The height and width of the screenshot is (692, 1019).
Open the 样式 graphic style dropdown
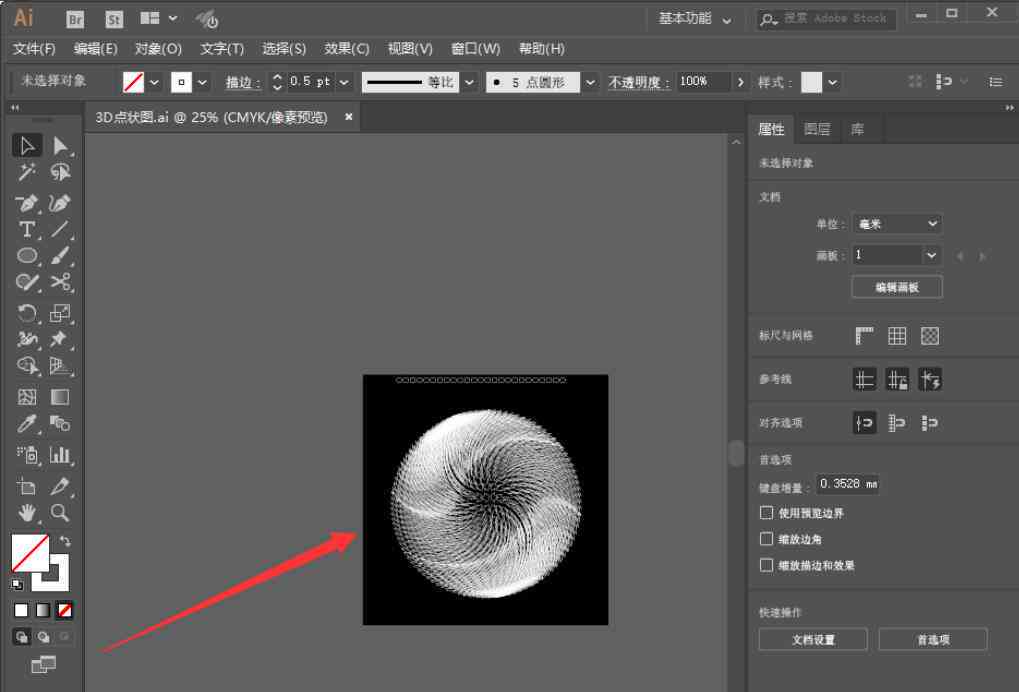point(832,83)
